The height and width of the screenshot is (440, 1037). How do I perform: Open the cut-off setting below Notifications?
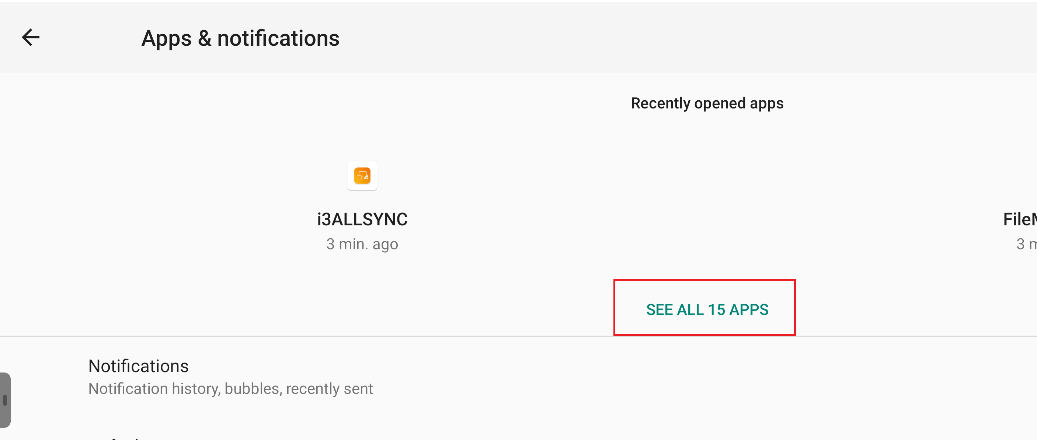pos(120,436)
